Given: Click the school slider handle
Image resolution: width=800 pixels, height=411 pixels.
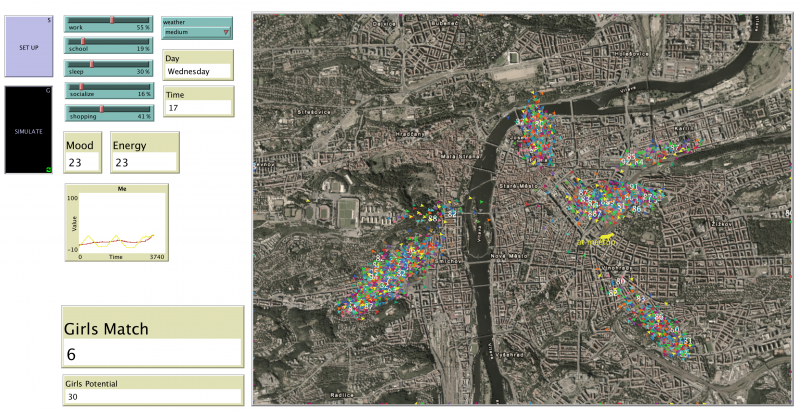Looking at the screenshot, I should pos(83,42).
